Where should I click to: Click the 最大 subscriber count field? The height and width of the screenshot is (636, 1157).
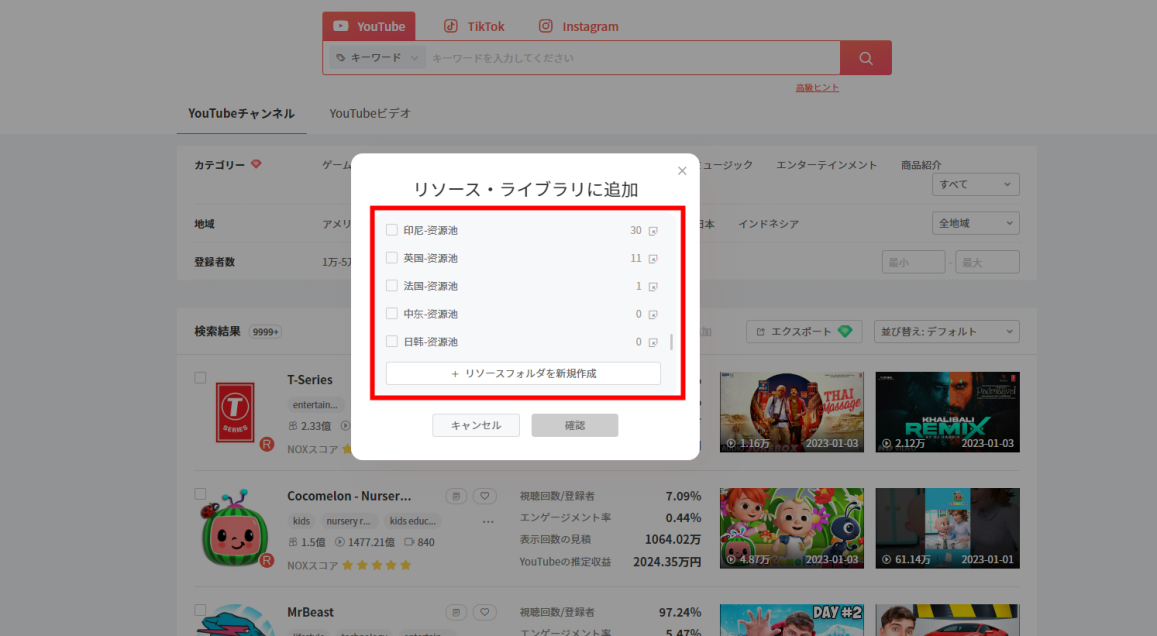pos(987,262)
